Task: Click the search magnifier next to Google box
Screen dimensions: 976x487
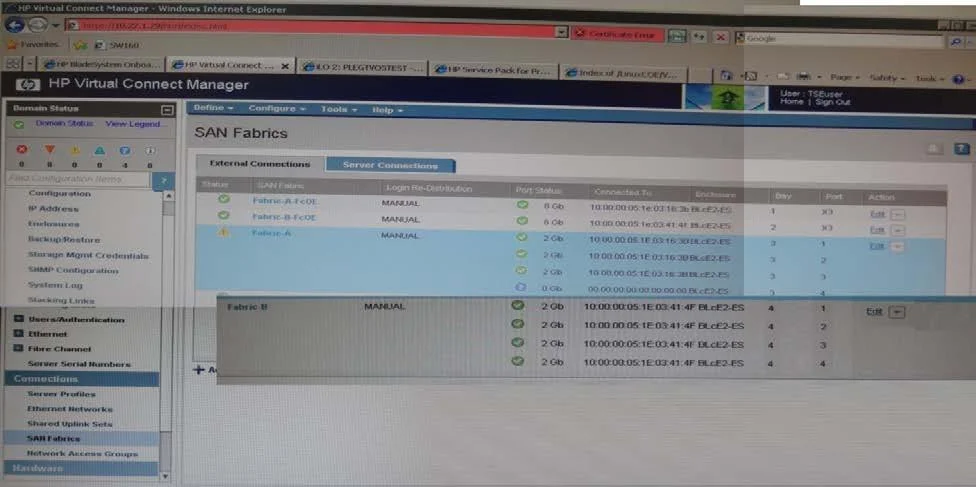Action: click(955, 42)
